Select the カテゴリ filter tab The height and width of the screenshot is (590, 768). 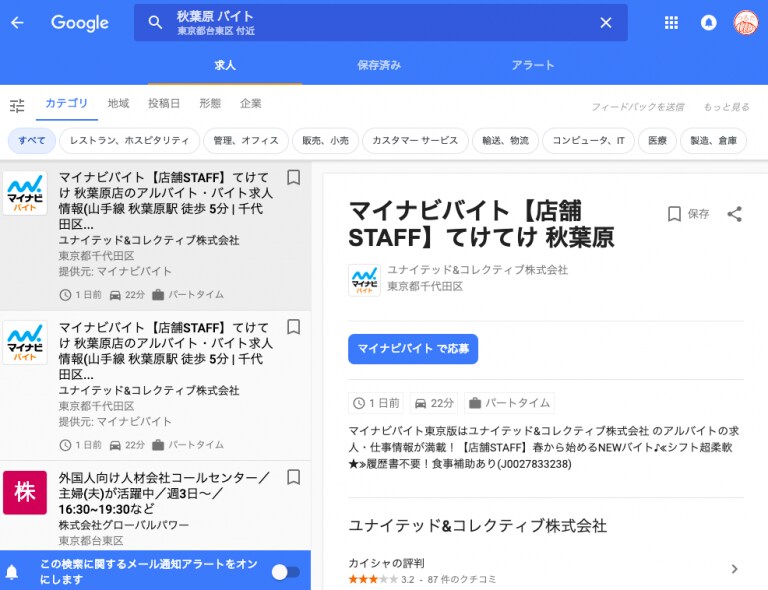(x=67, y=104)
